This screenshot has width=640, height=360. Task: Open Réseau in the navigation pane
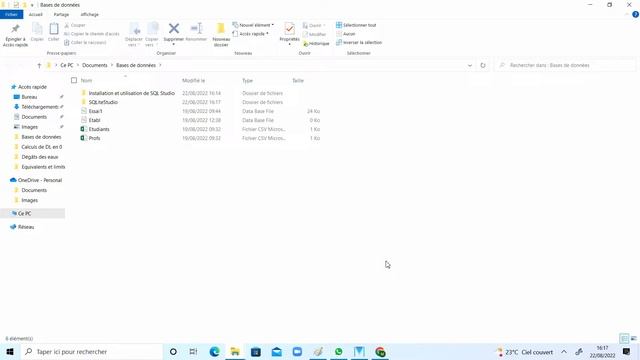coord(26,227)
